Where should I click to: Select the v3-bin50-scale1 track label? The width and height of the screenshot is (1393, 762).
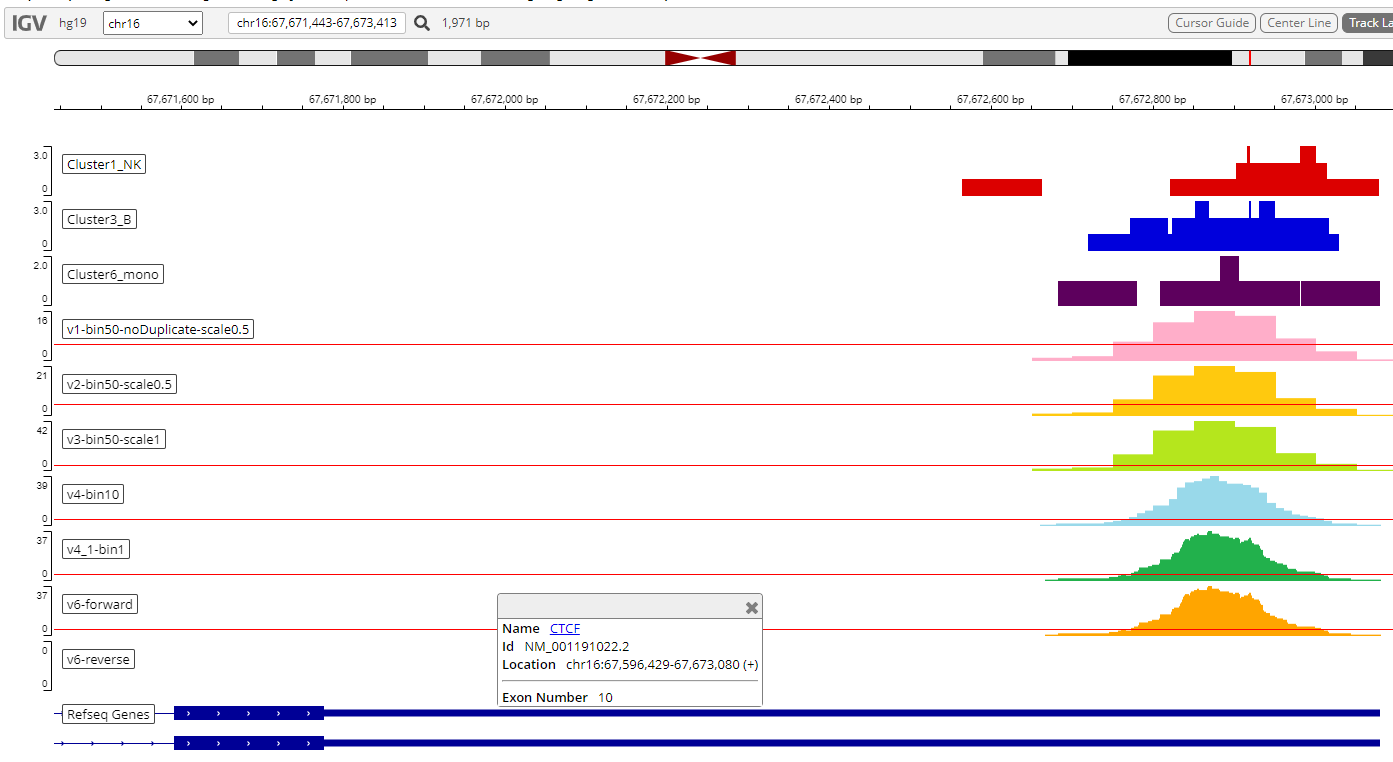tap(114, 439)
